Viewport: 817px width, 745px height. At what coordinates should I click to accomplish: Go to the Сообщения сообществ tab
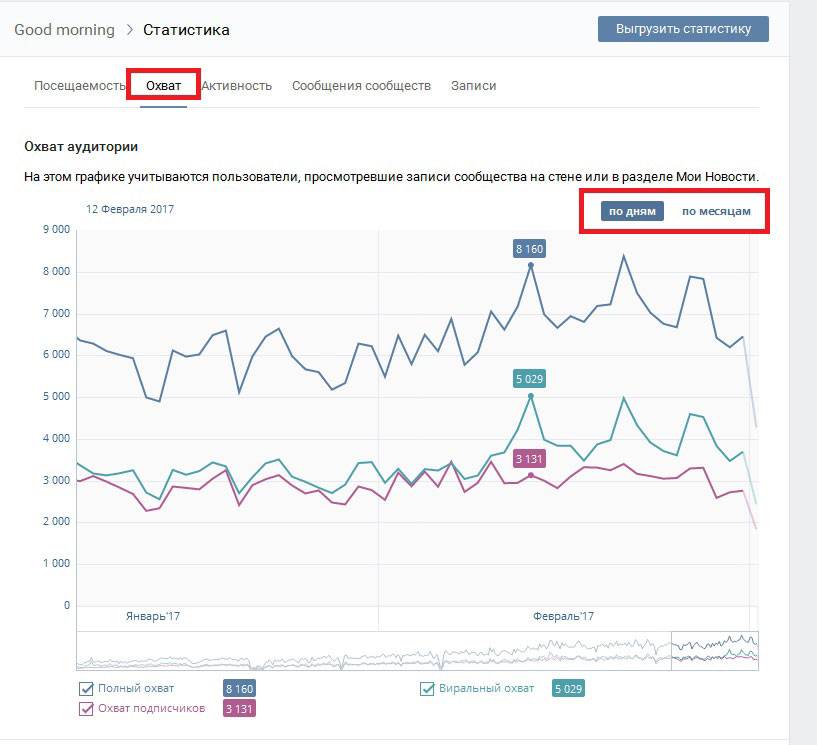click(361, 86)
